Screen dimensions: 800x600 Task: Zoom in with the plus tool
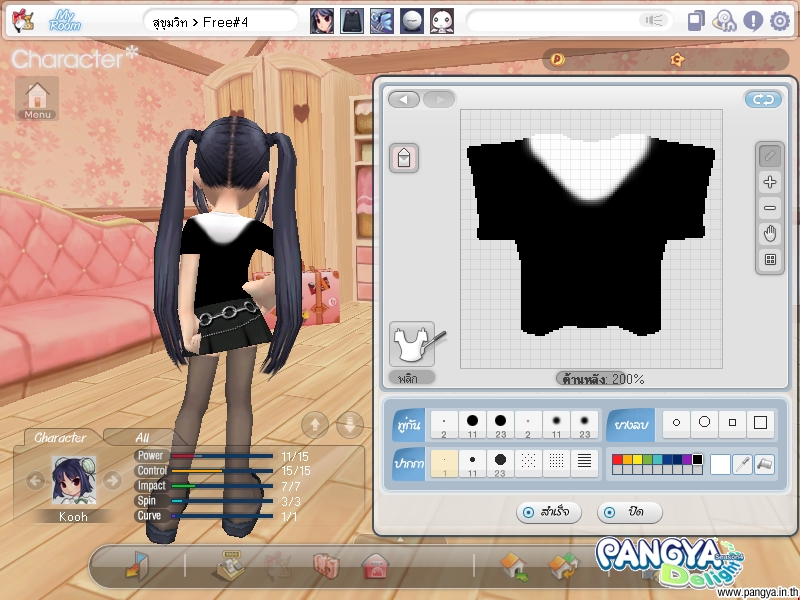point(770,182)
